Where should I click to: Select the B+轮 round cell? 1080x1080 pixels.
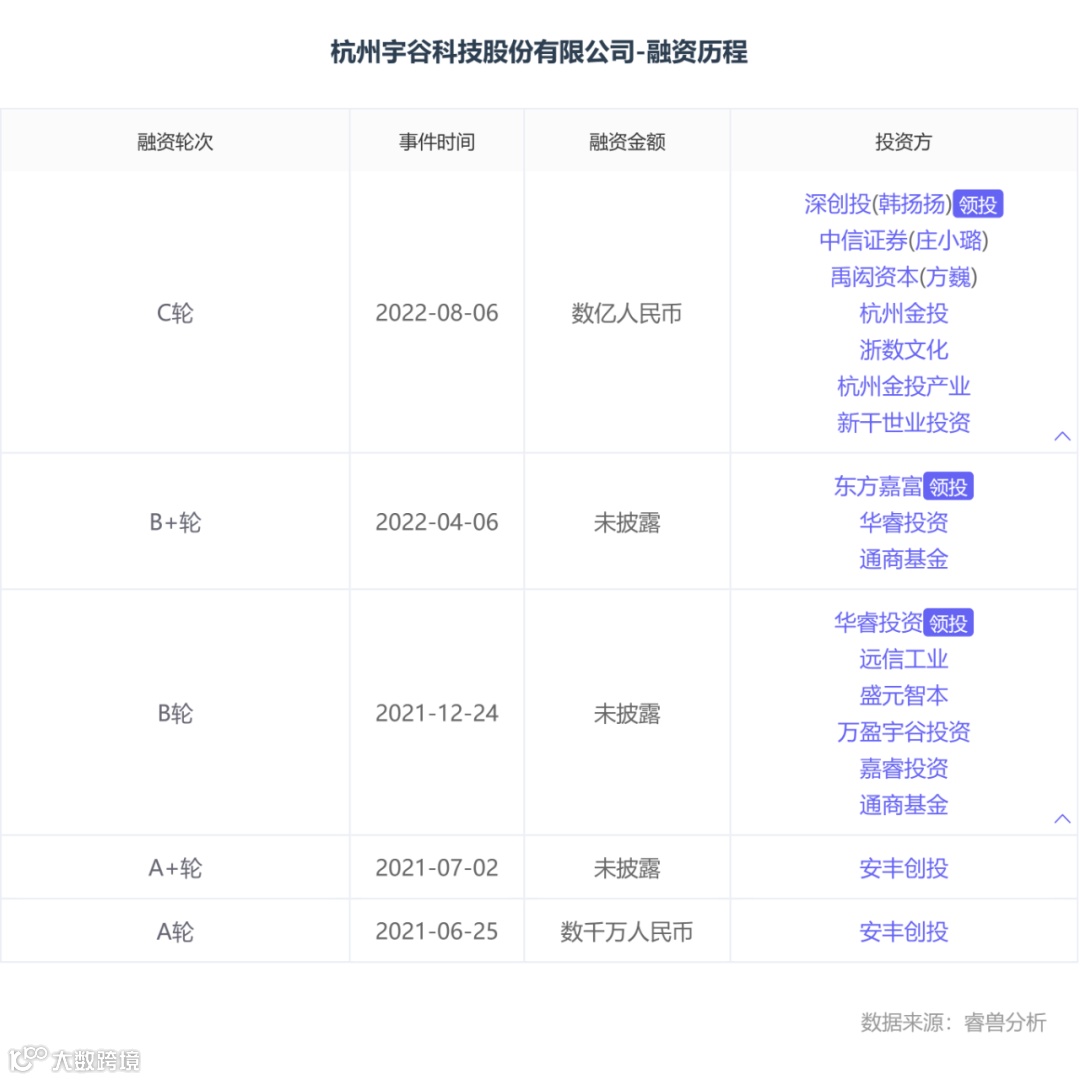click(x=175, y=523)
